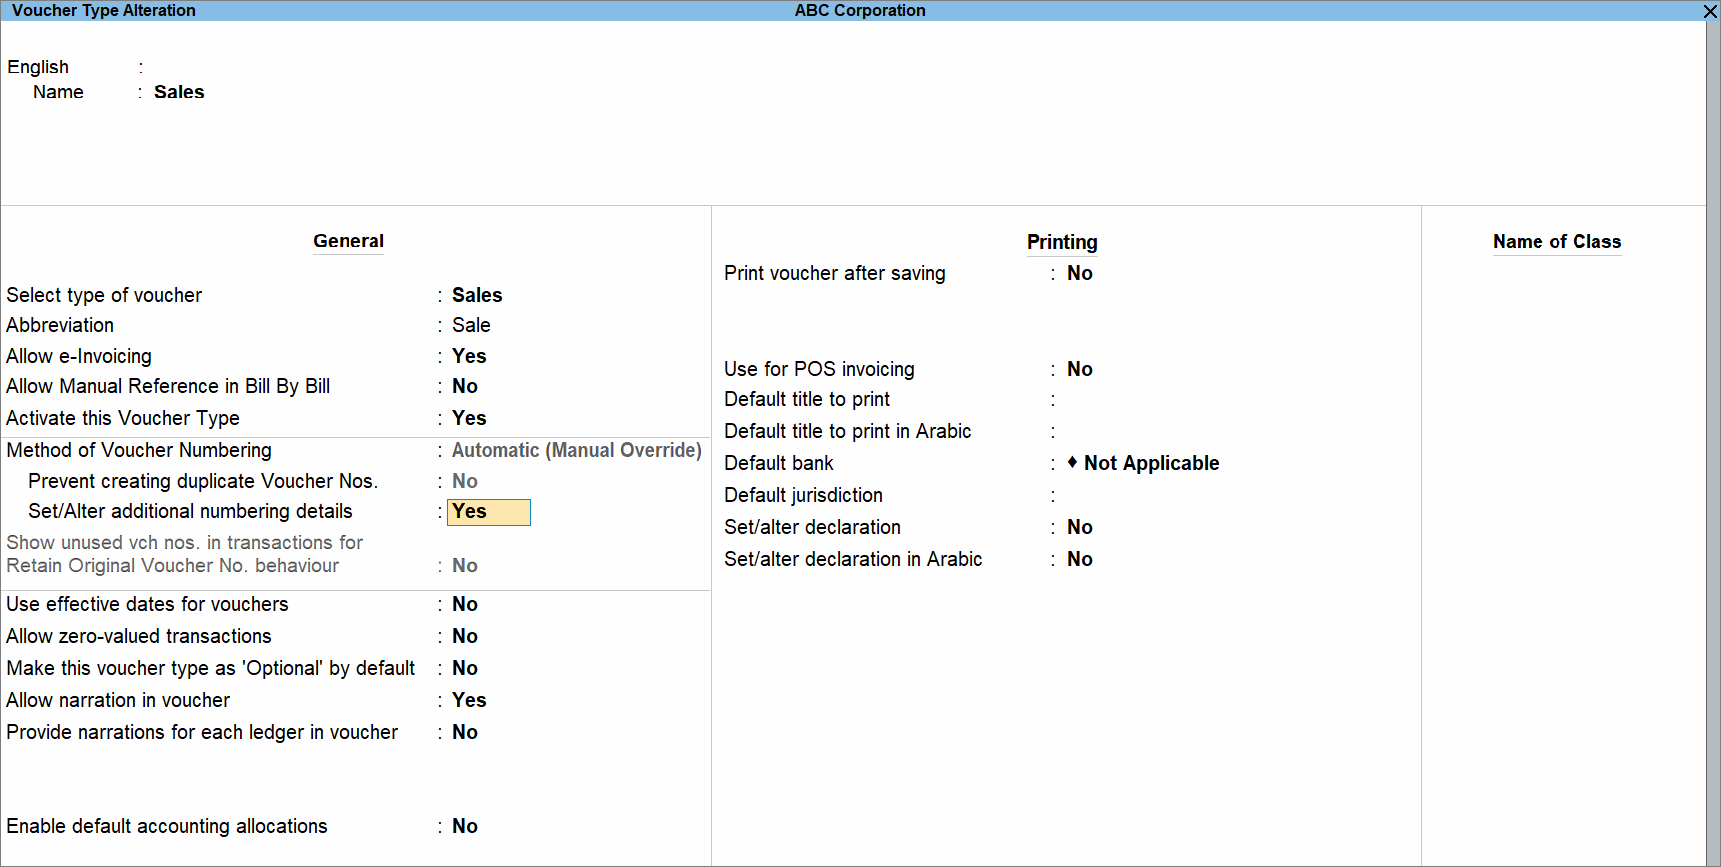Image resolution: width=1721 pixels, height=867 pixels.
Task: Open Method of Voucher Numbering selection
Action: pyautogui.click(x=577, y=450)
